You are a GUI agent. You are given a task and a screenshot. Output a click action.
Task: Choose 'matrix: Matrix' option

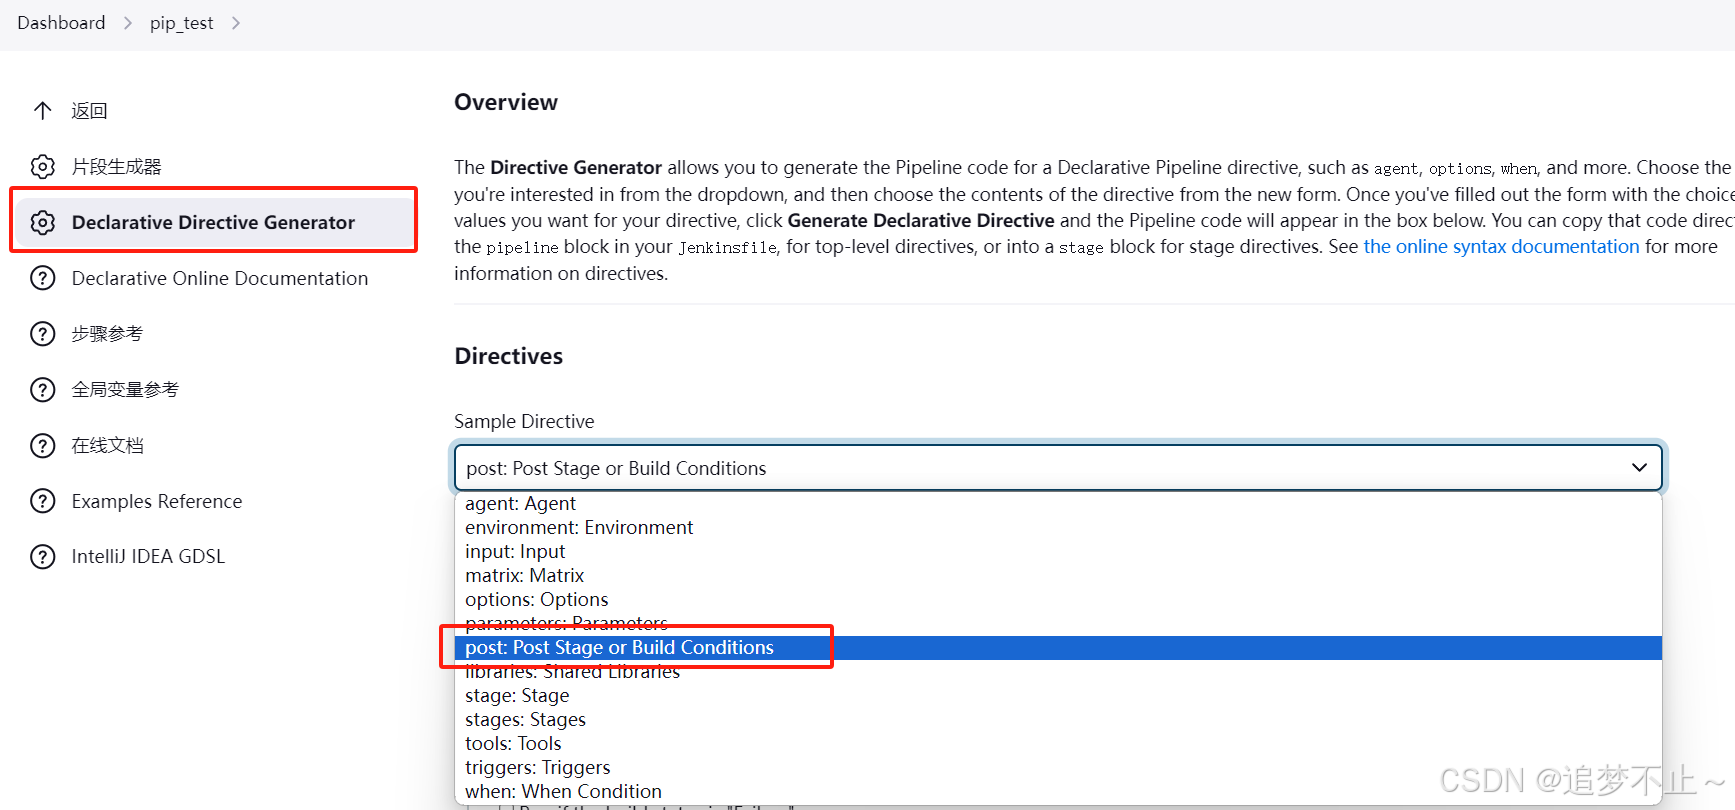pos(1058,575)
